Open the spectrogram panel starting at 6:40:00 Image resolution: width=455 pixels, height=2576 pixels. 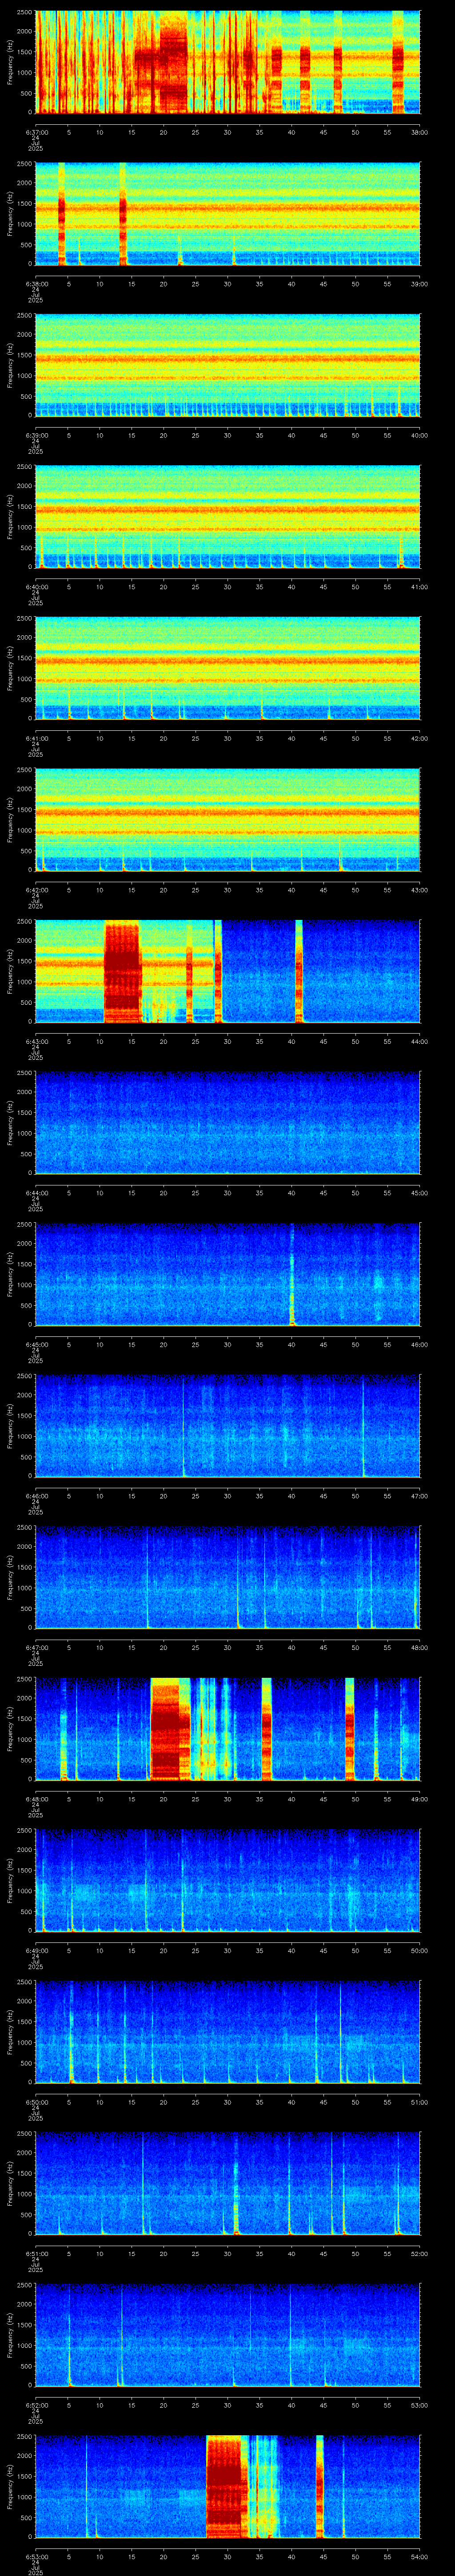[x=227, y=517]
